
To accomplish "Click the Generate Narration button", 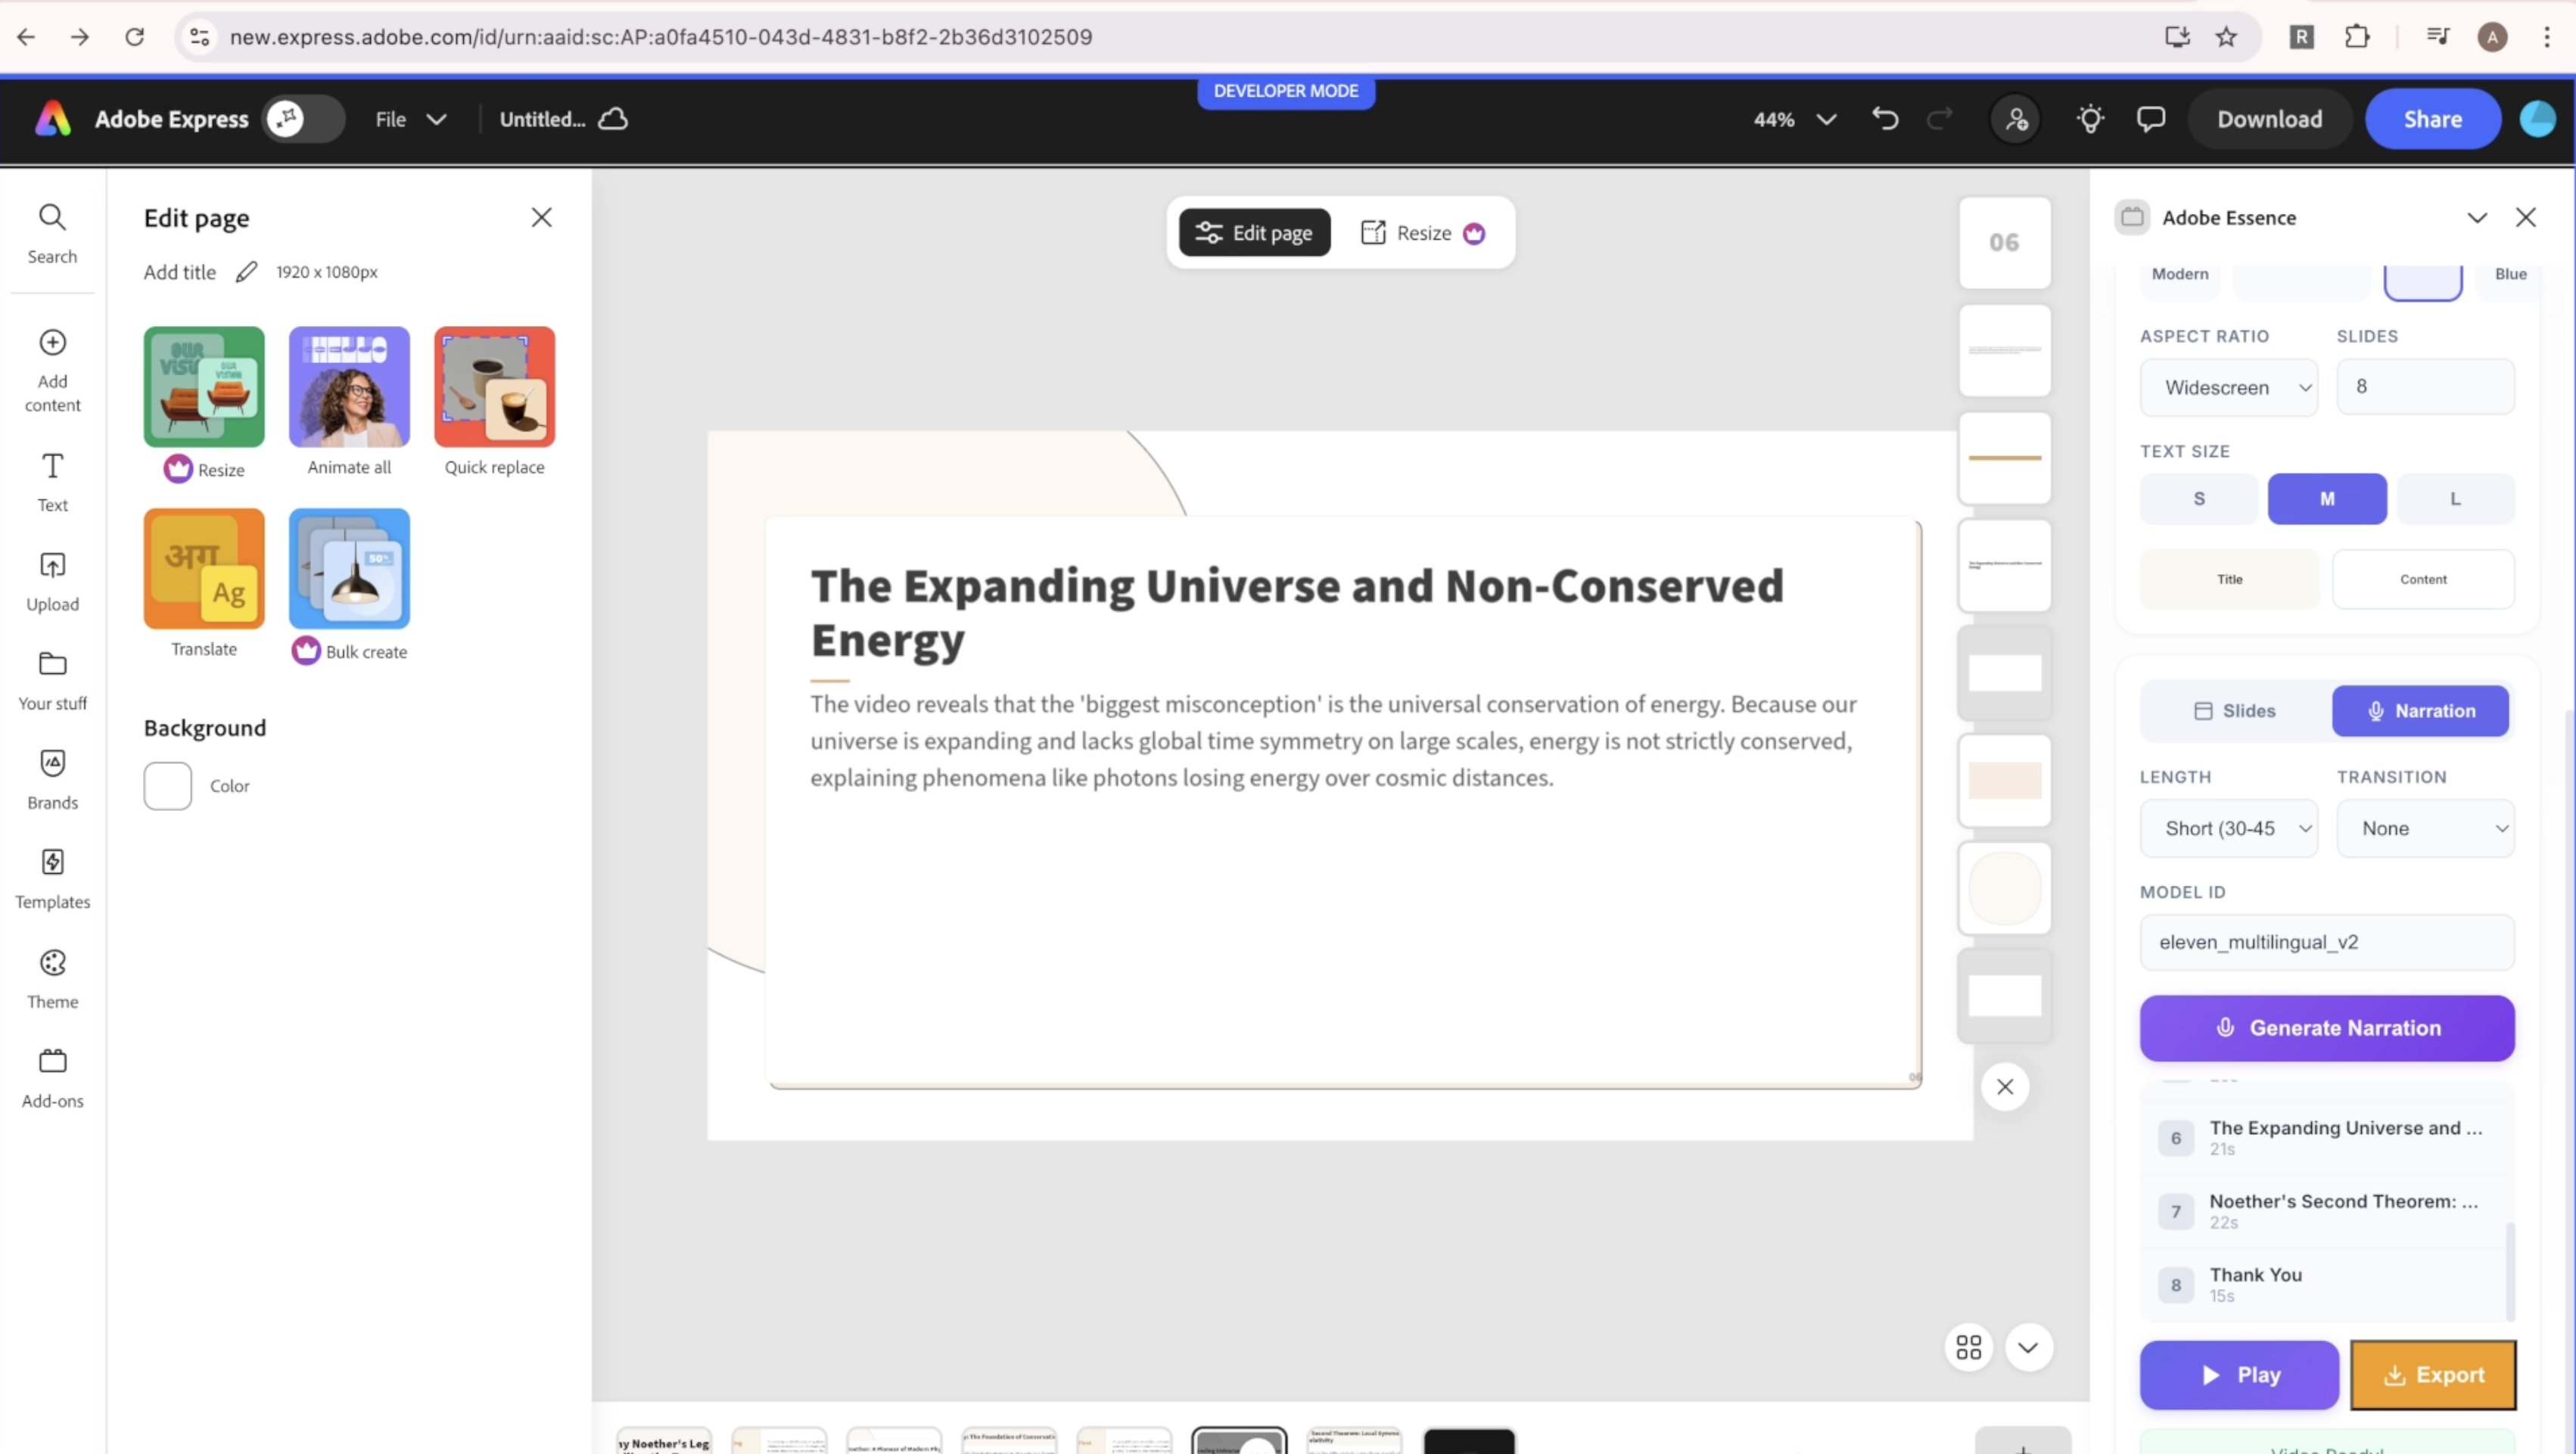I will point(2326,1028).
